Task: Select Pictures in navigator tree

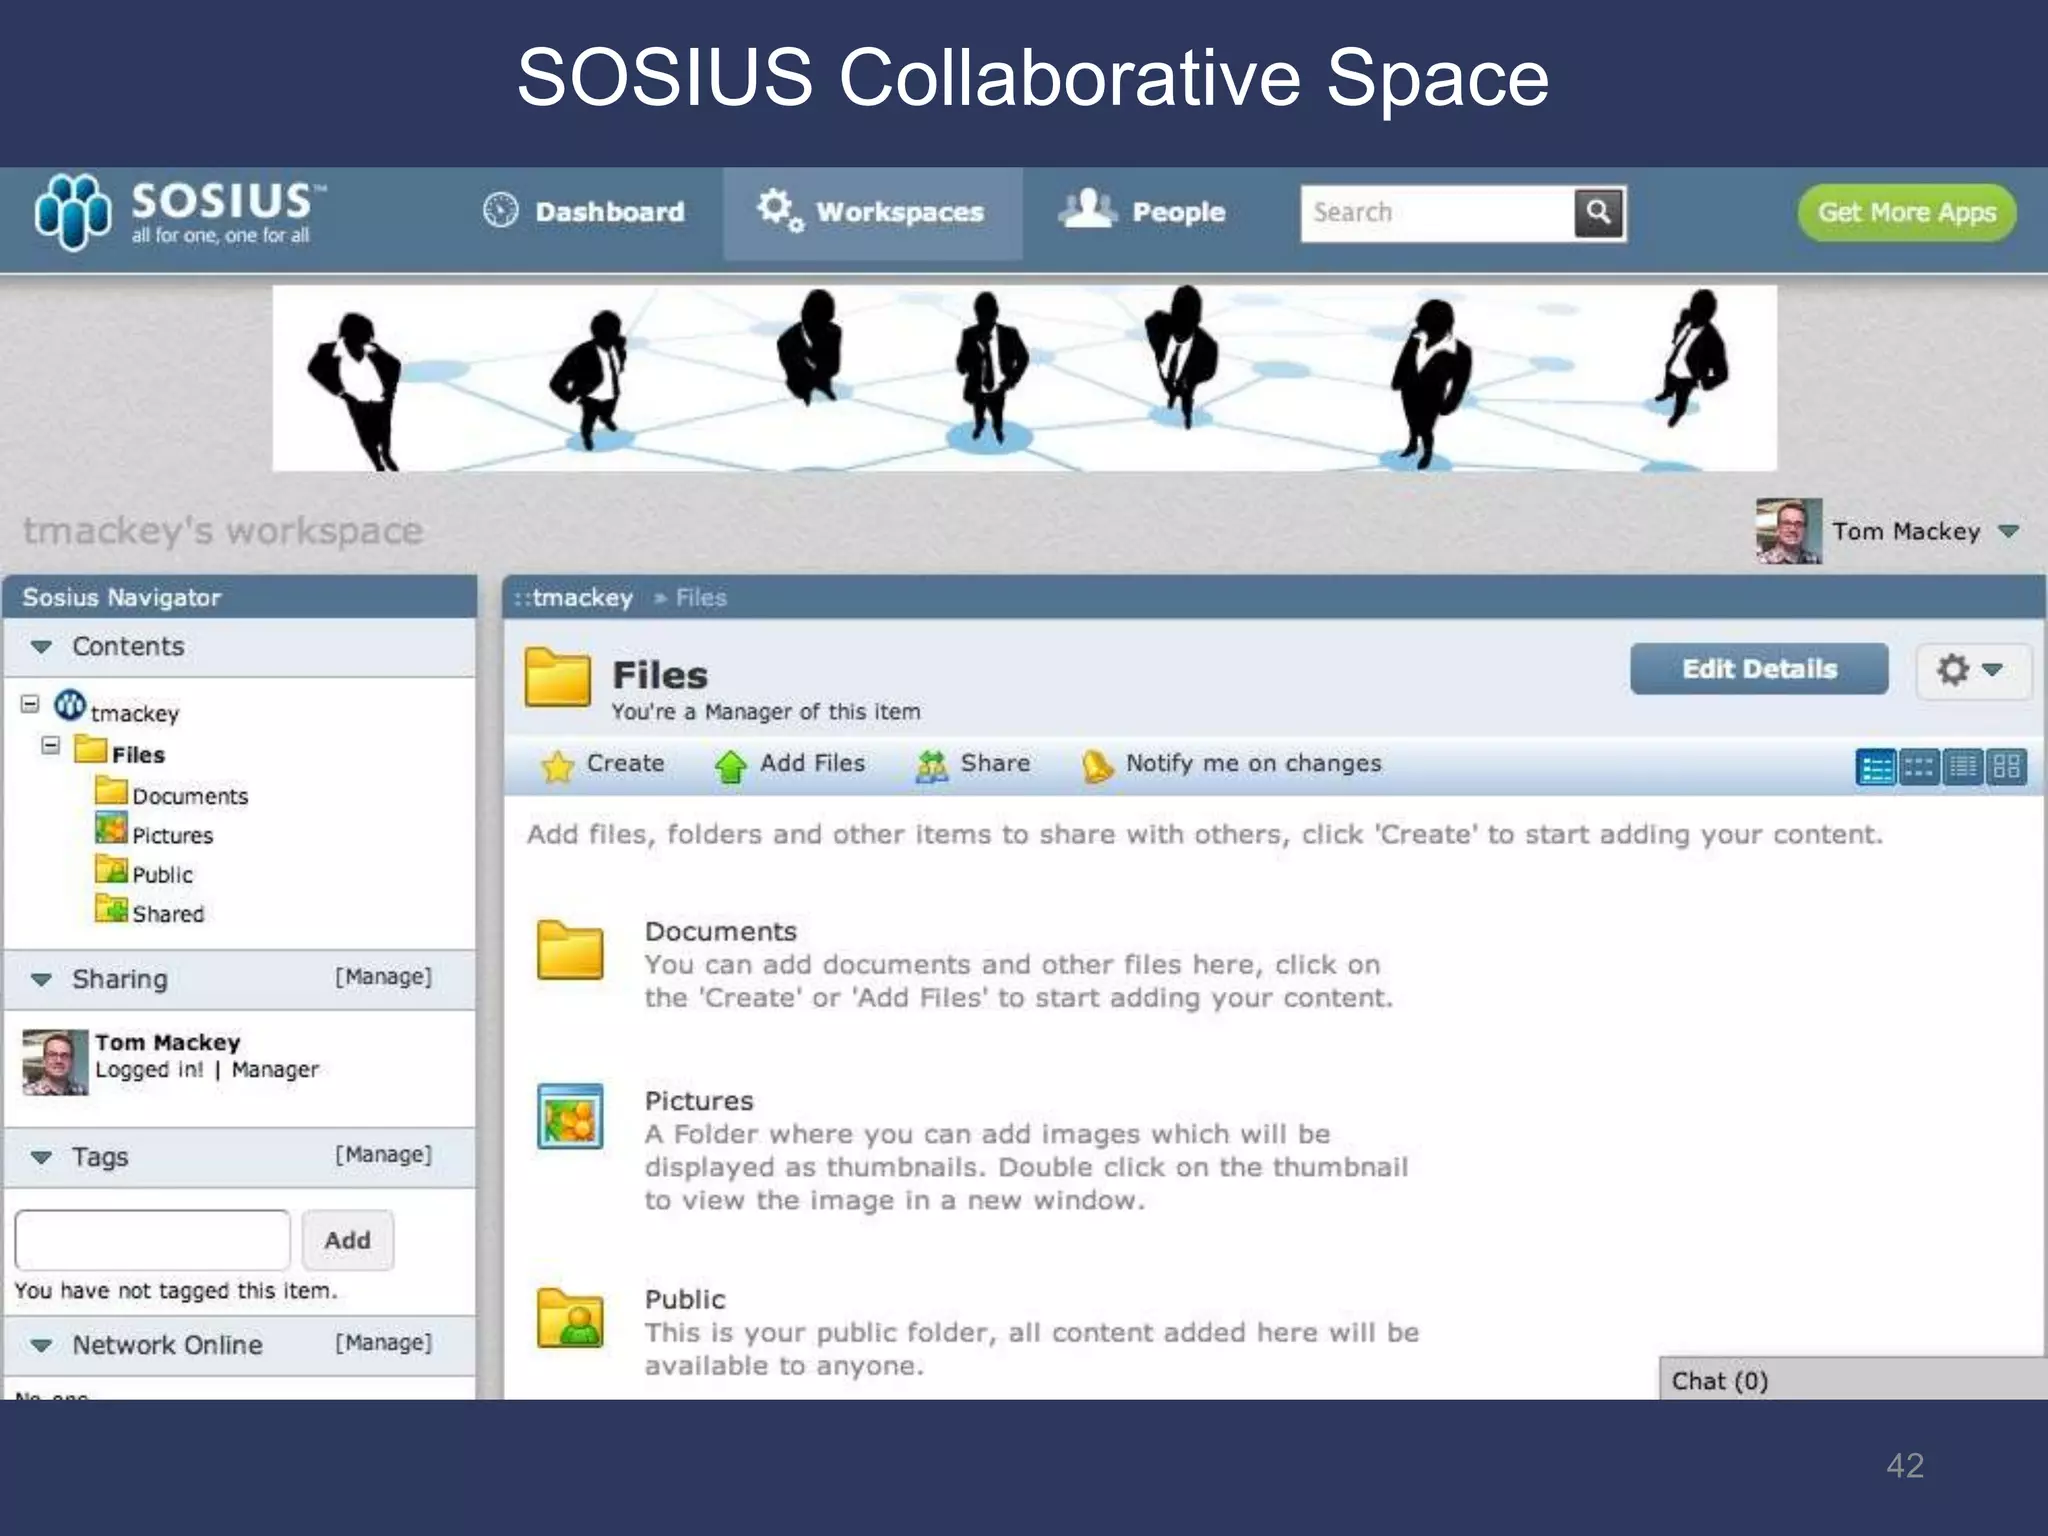Action: point(154,832)
